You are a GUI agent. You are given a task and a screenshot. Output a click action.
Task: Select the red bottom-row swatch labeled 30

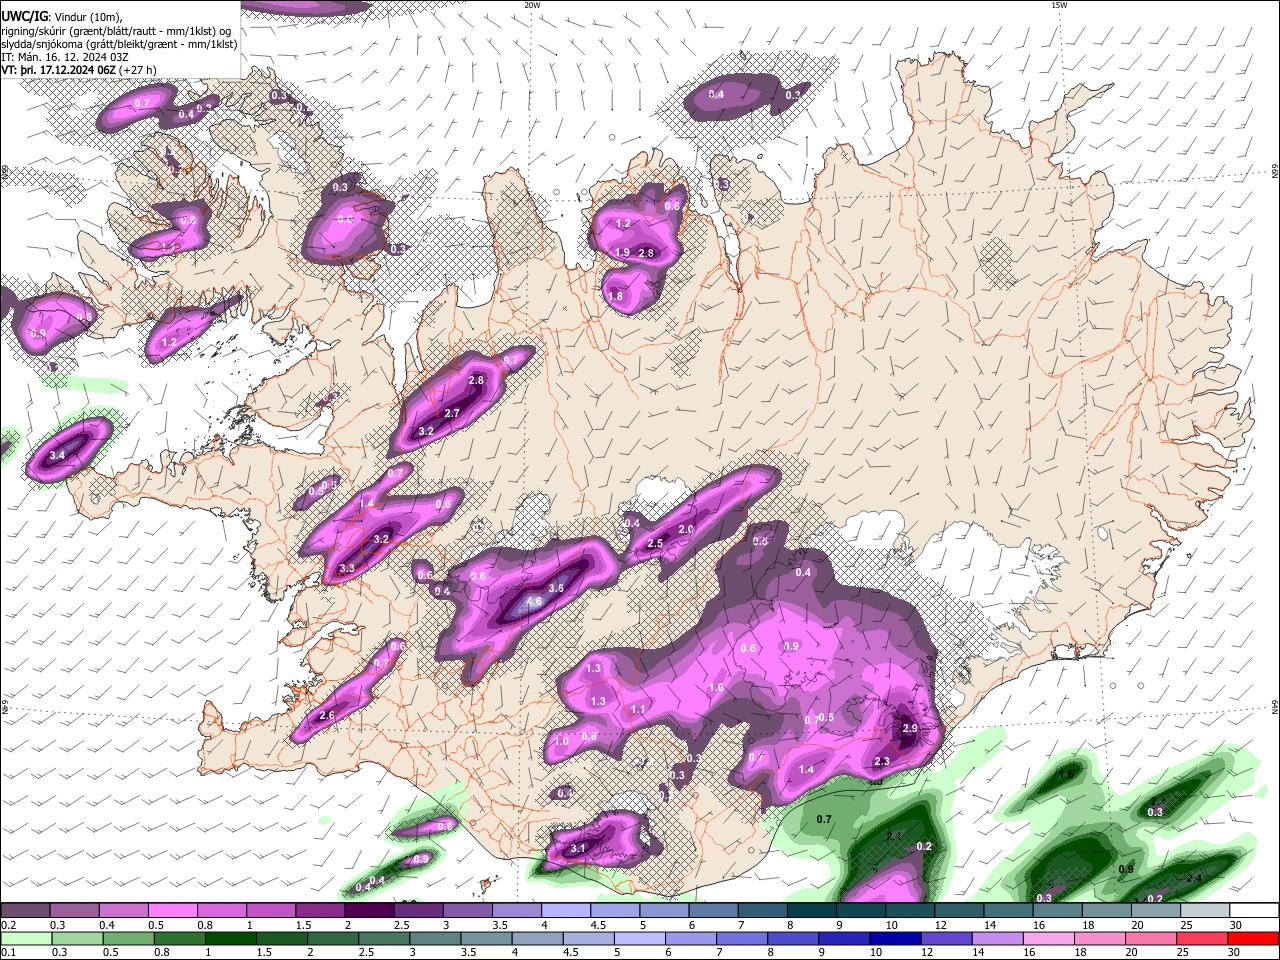pyautogui.click(x=1253, y=938)
